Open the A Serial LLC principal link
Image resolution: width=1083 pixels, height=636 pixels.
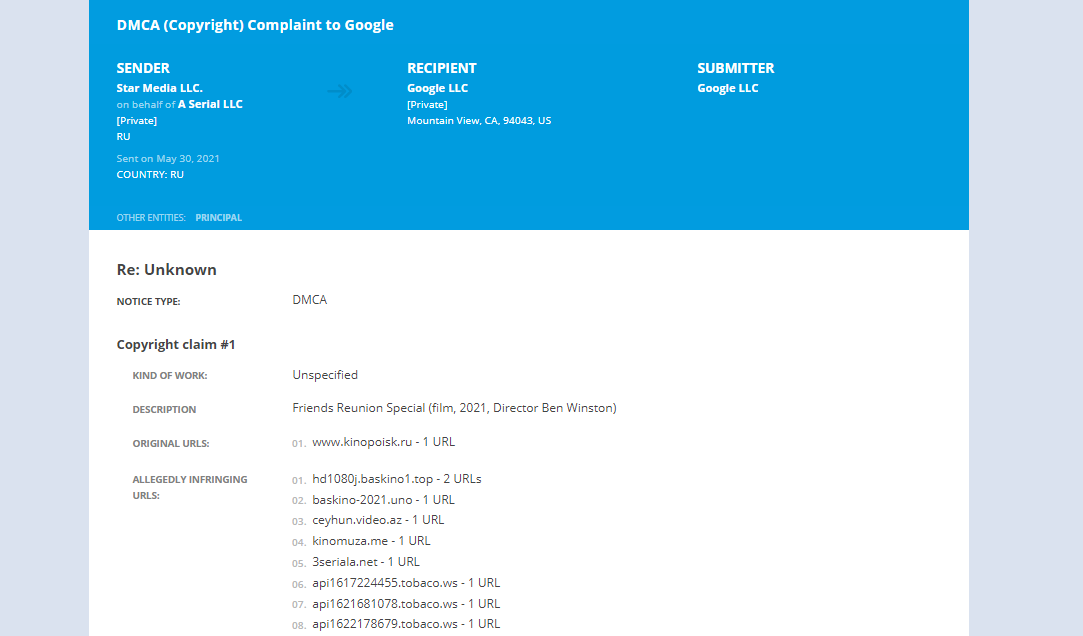[x=210, y=104]
